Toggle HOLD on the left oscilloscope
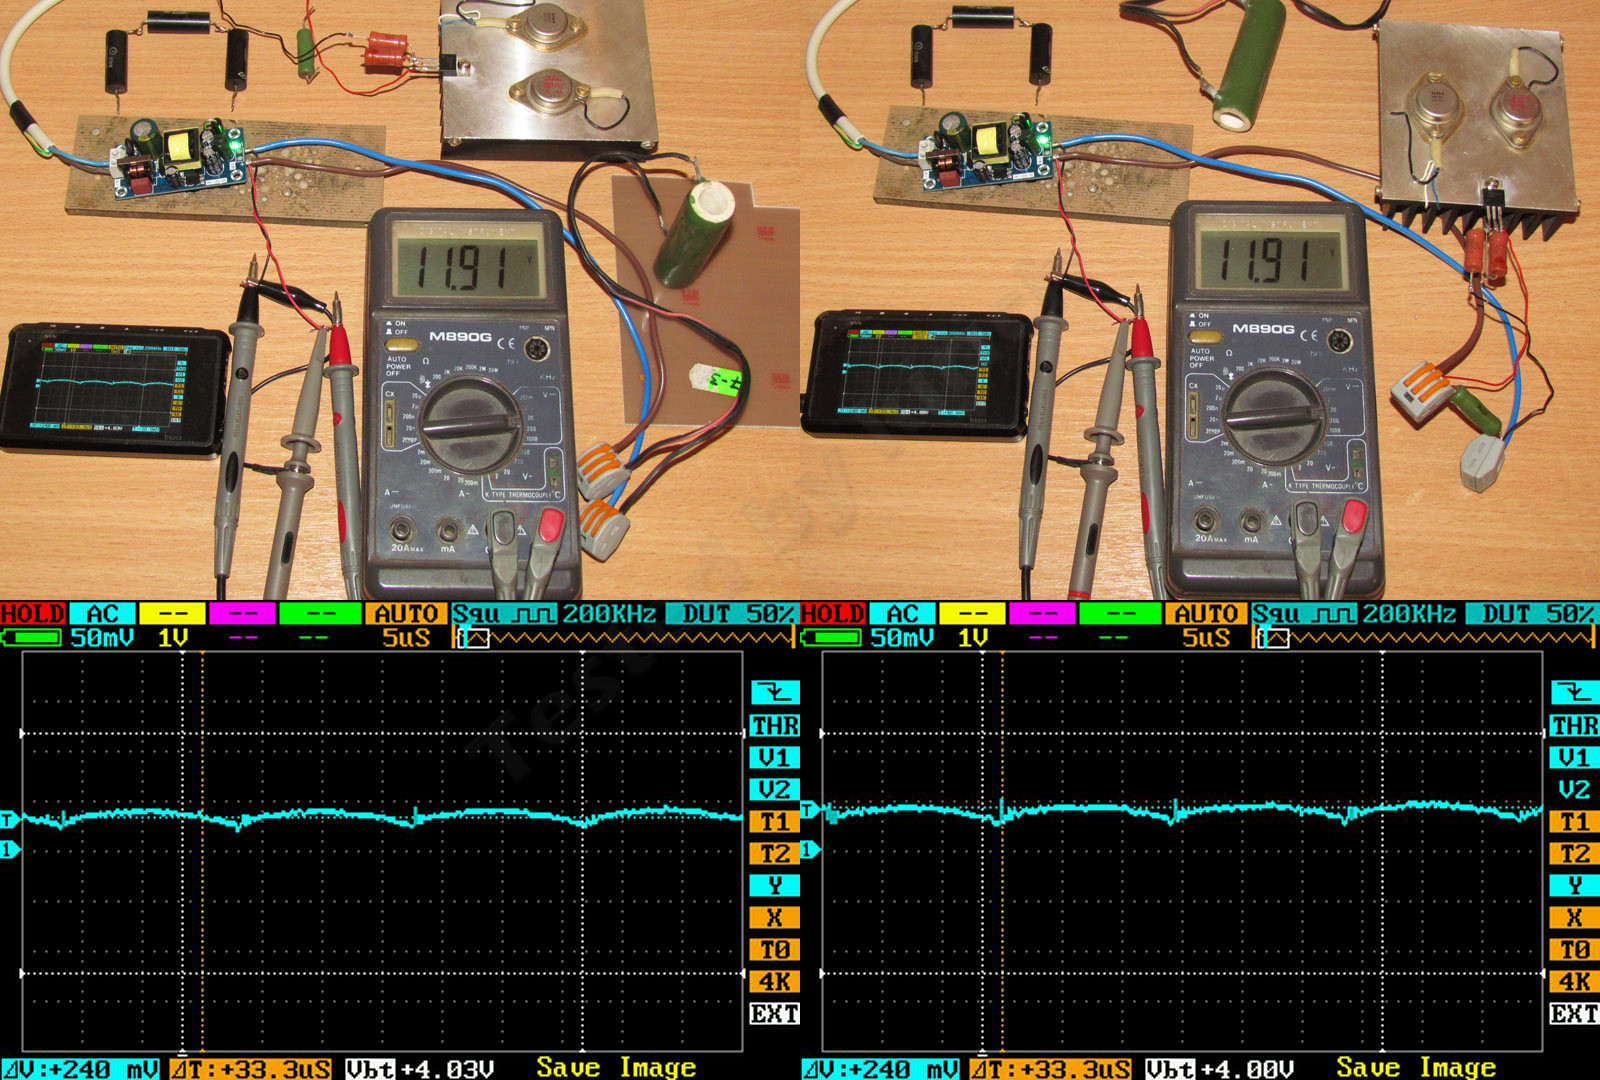1600x1080 pixels. coord(33,614)
